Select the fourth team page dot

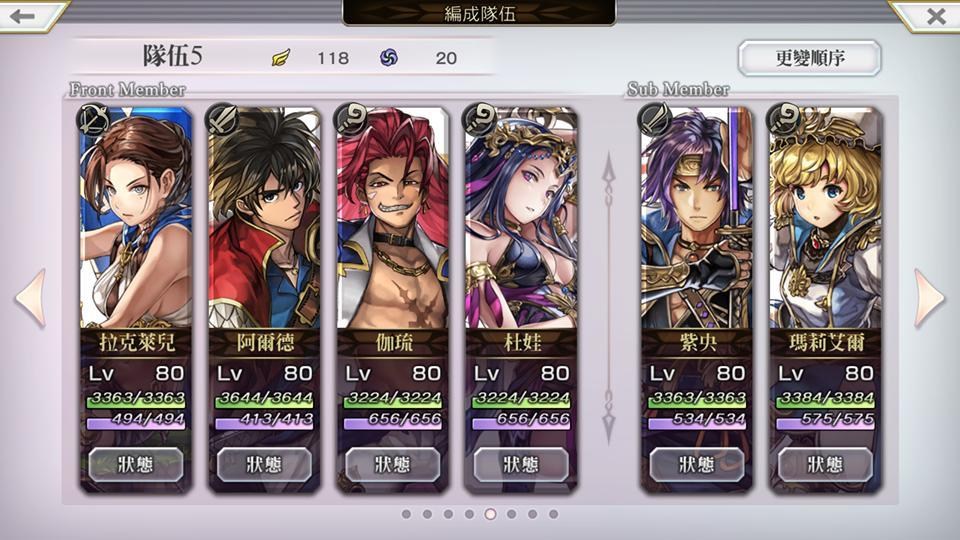tap(469, 514)
